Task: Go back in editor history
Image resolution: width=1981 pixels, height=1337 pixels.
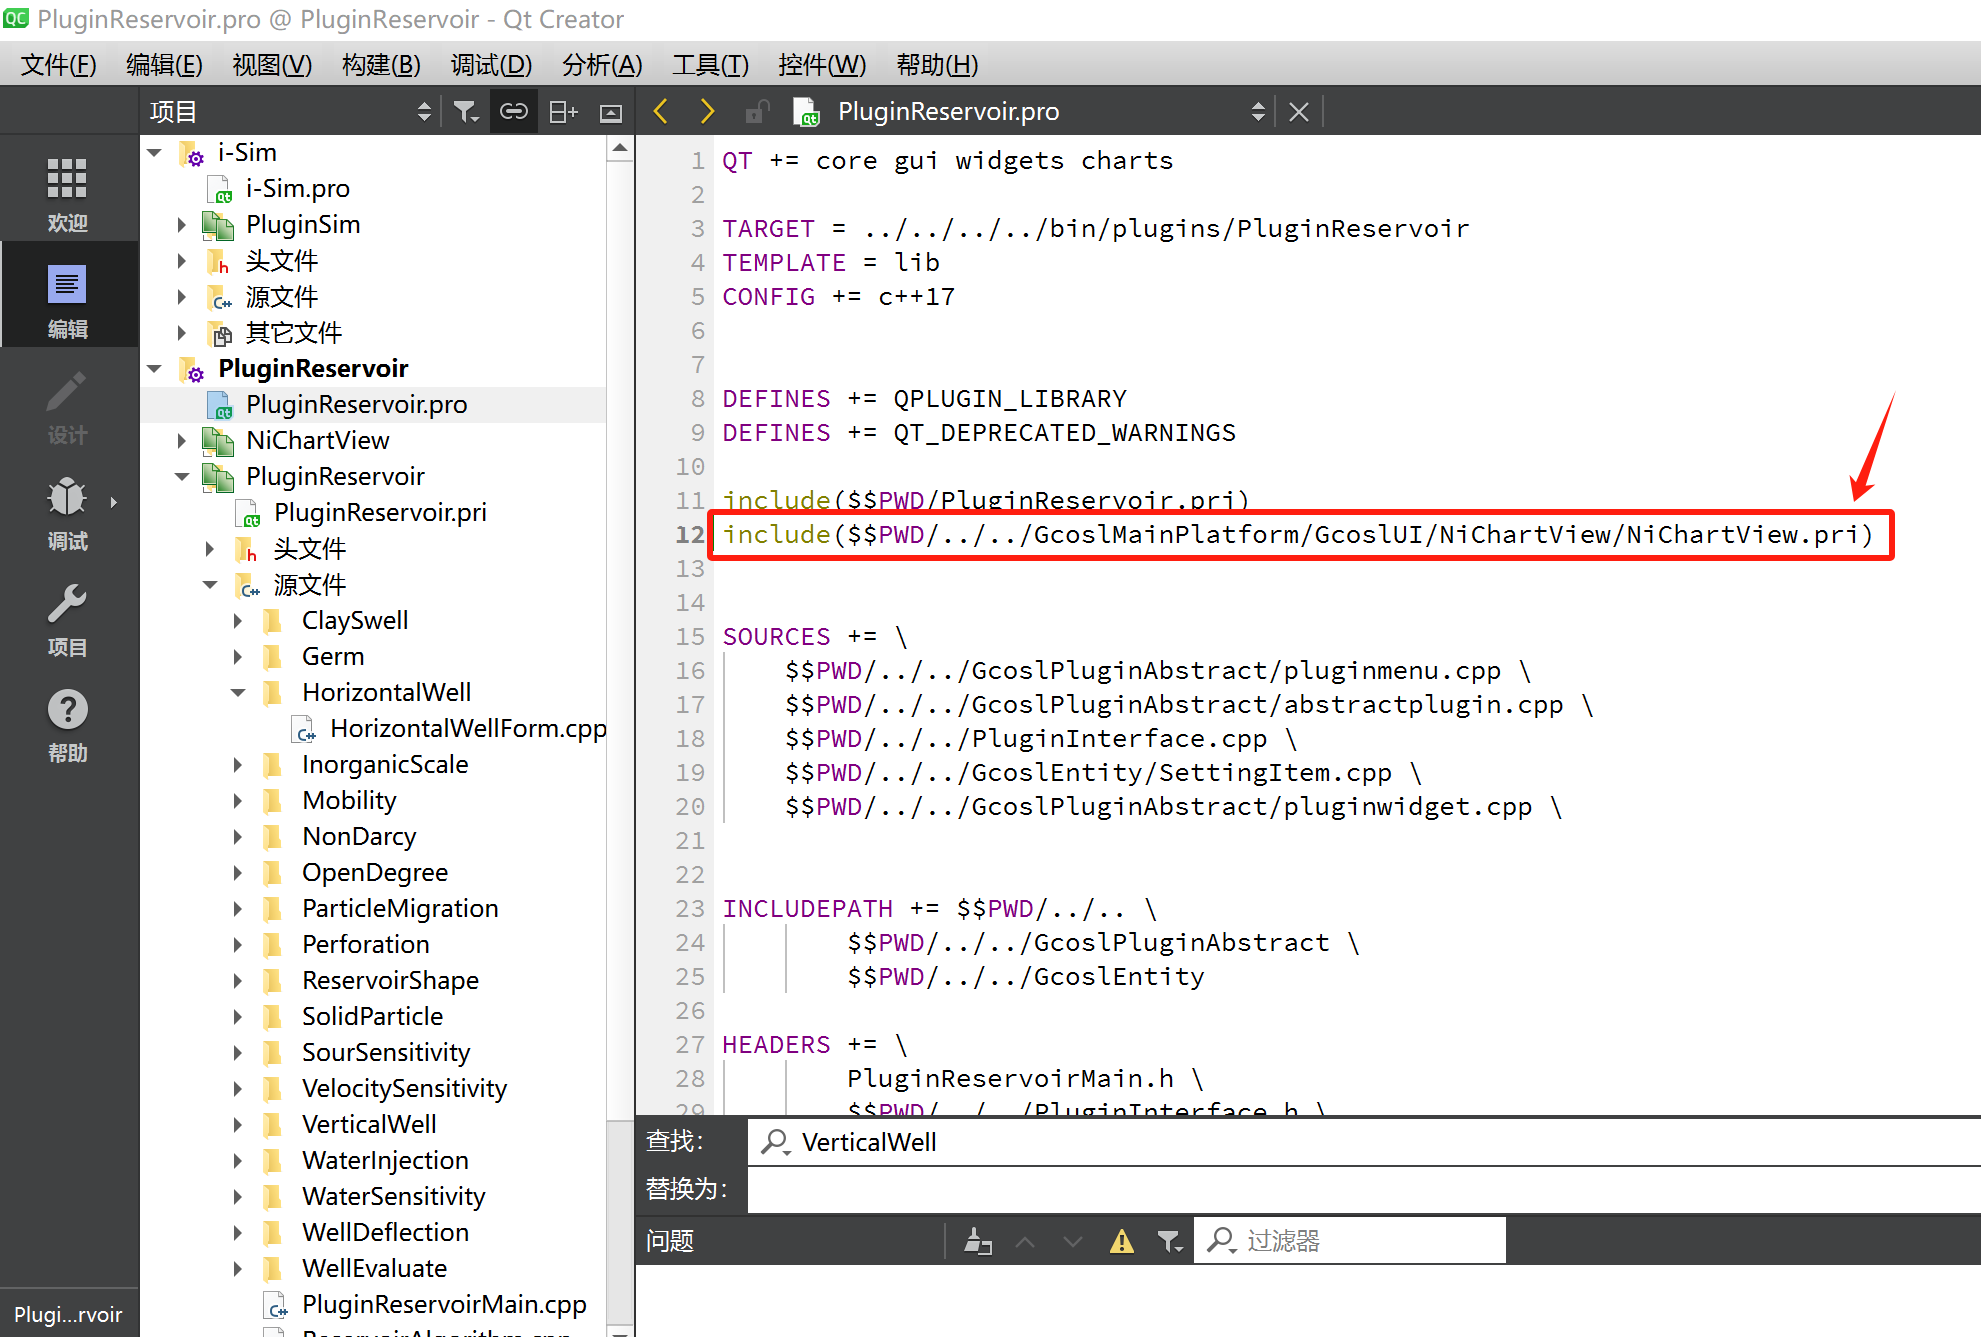Action: [661, 112]
